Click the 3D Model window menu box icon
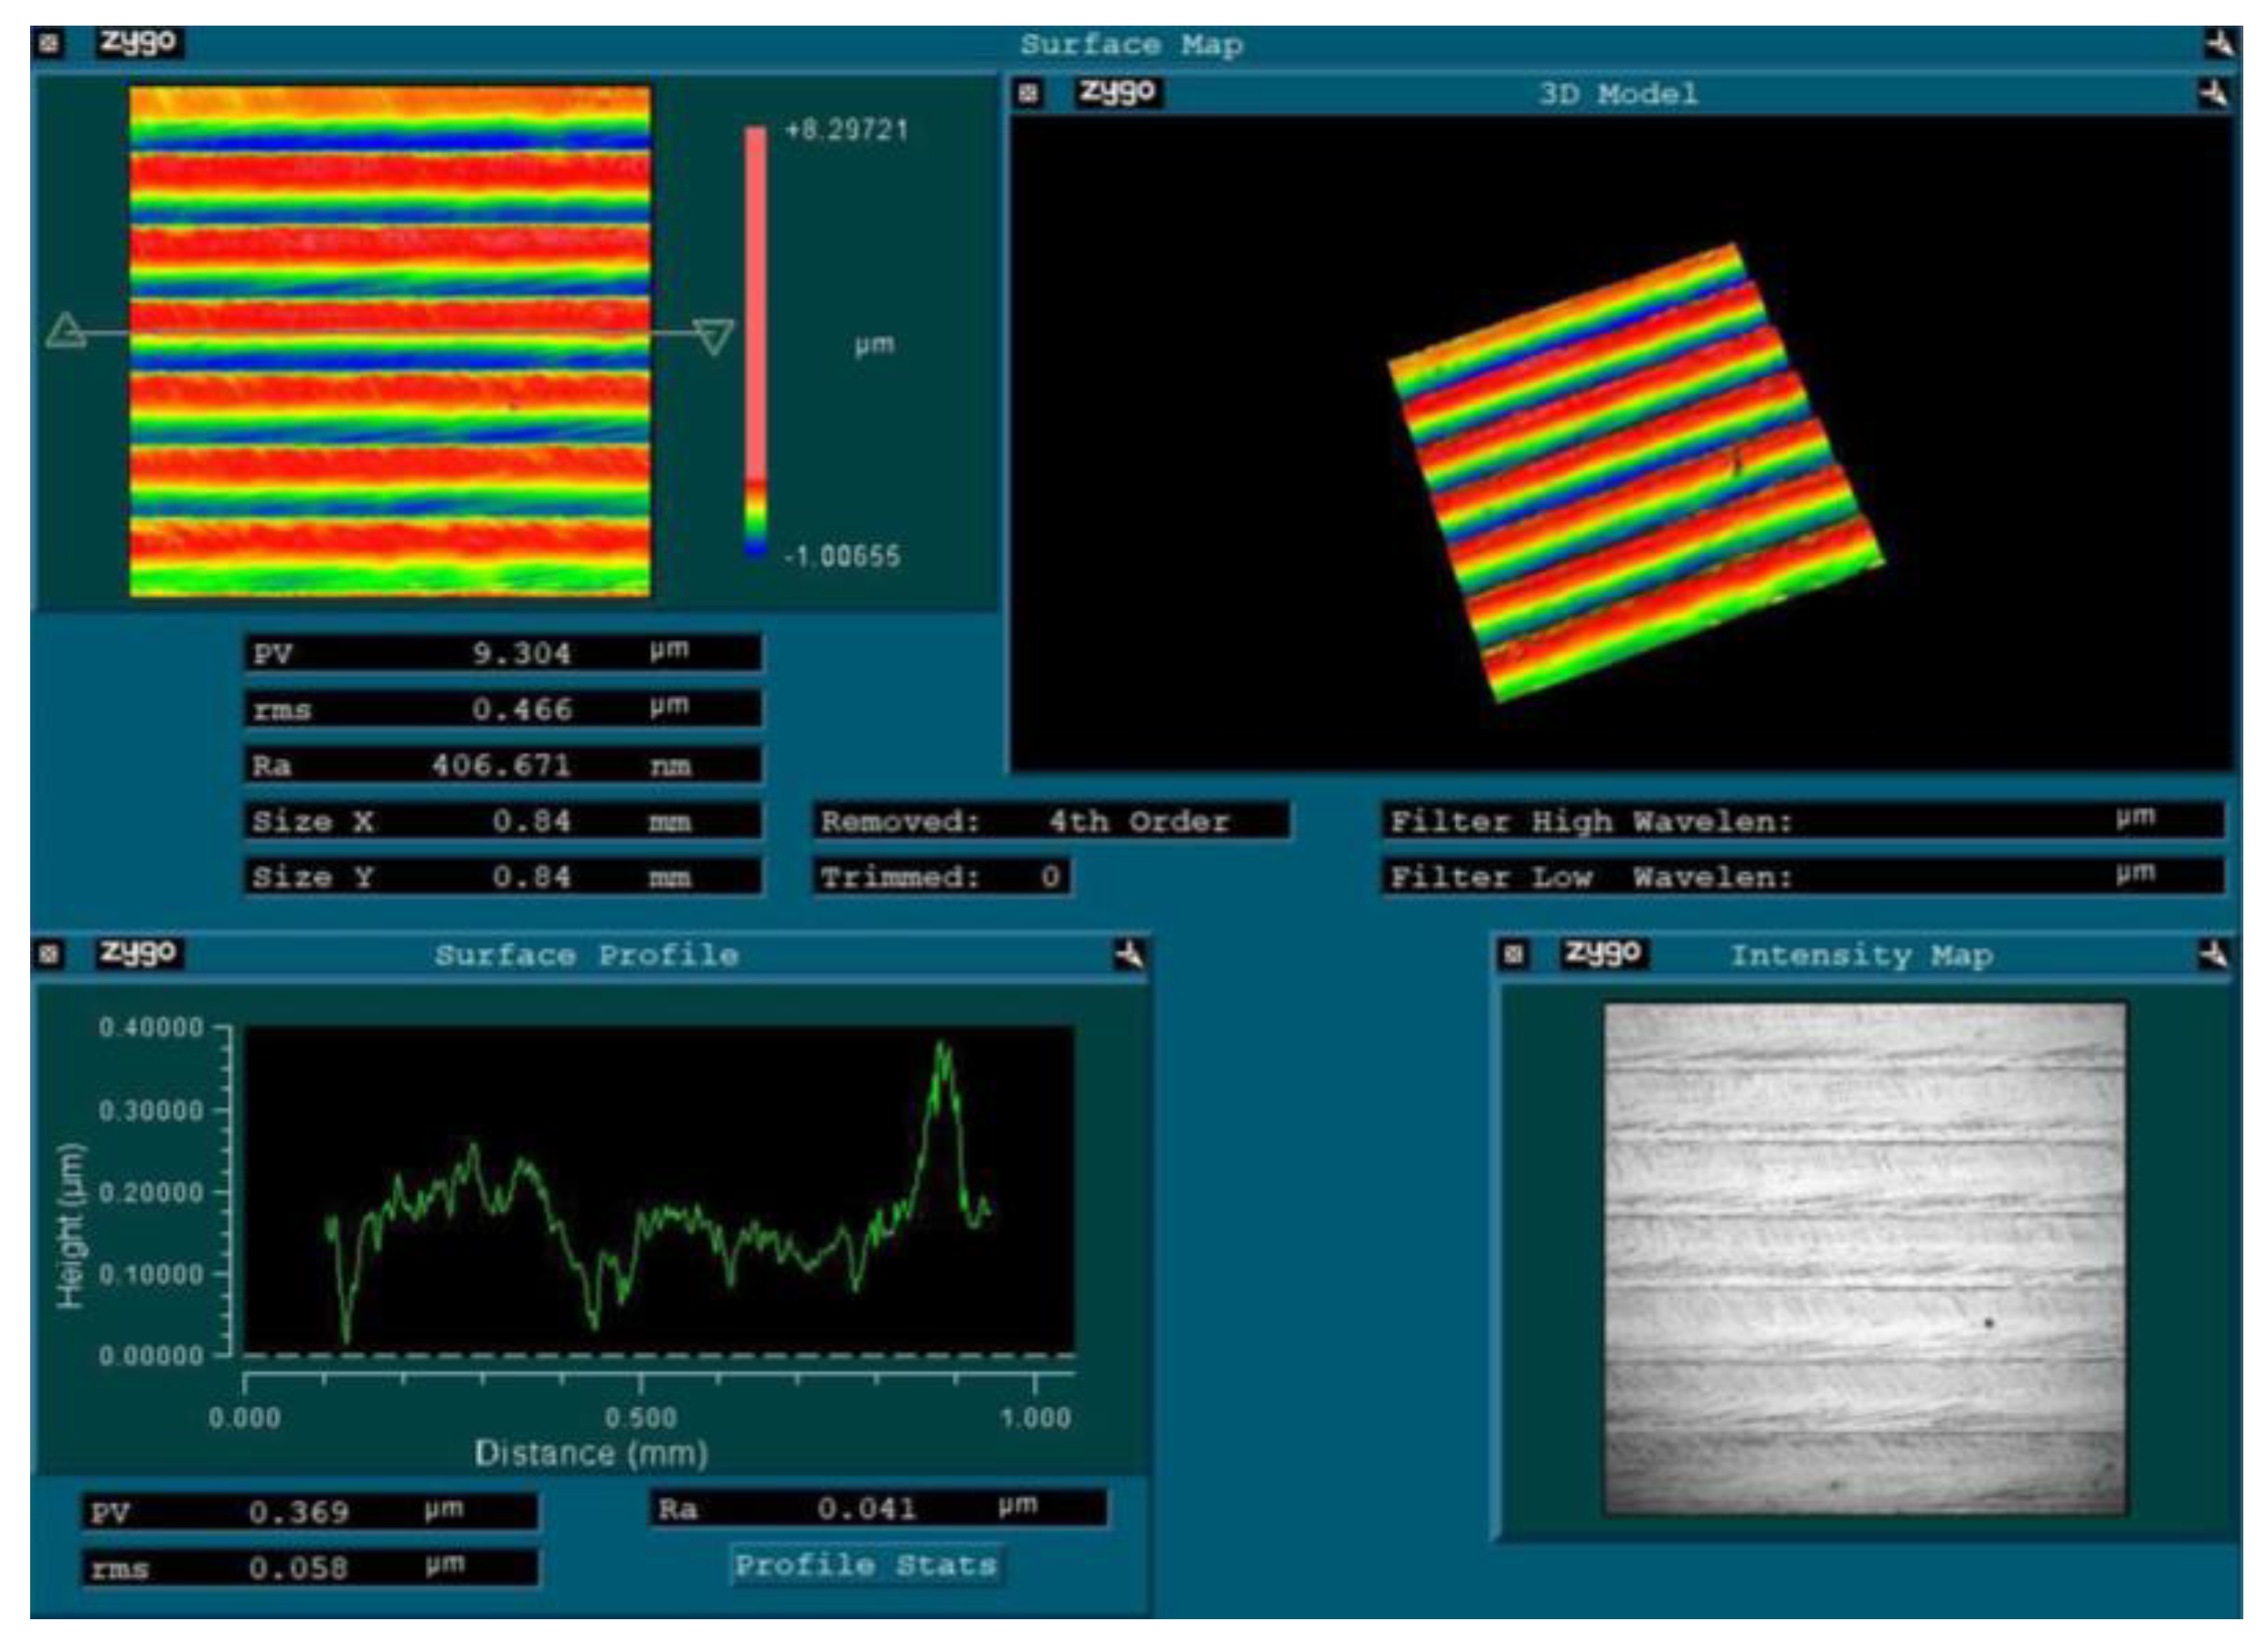The image size is (2268, 1643). coord(1028,94)
